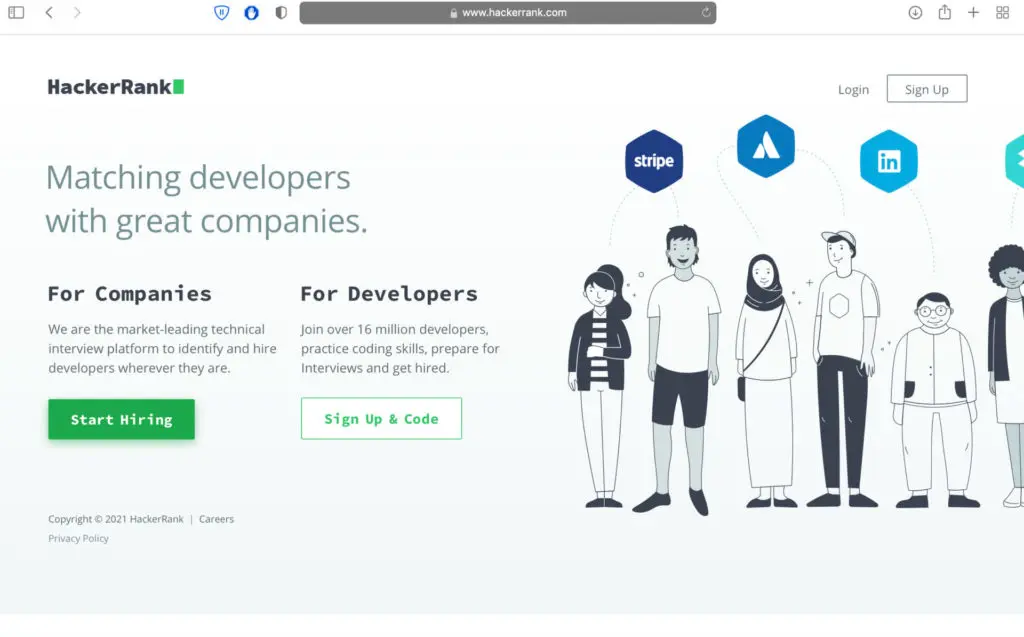Open the Login link
This screenshot has width=1024, height=637.
[x=853, y=89]
